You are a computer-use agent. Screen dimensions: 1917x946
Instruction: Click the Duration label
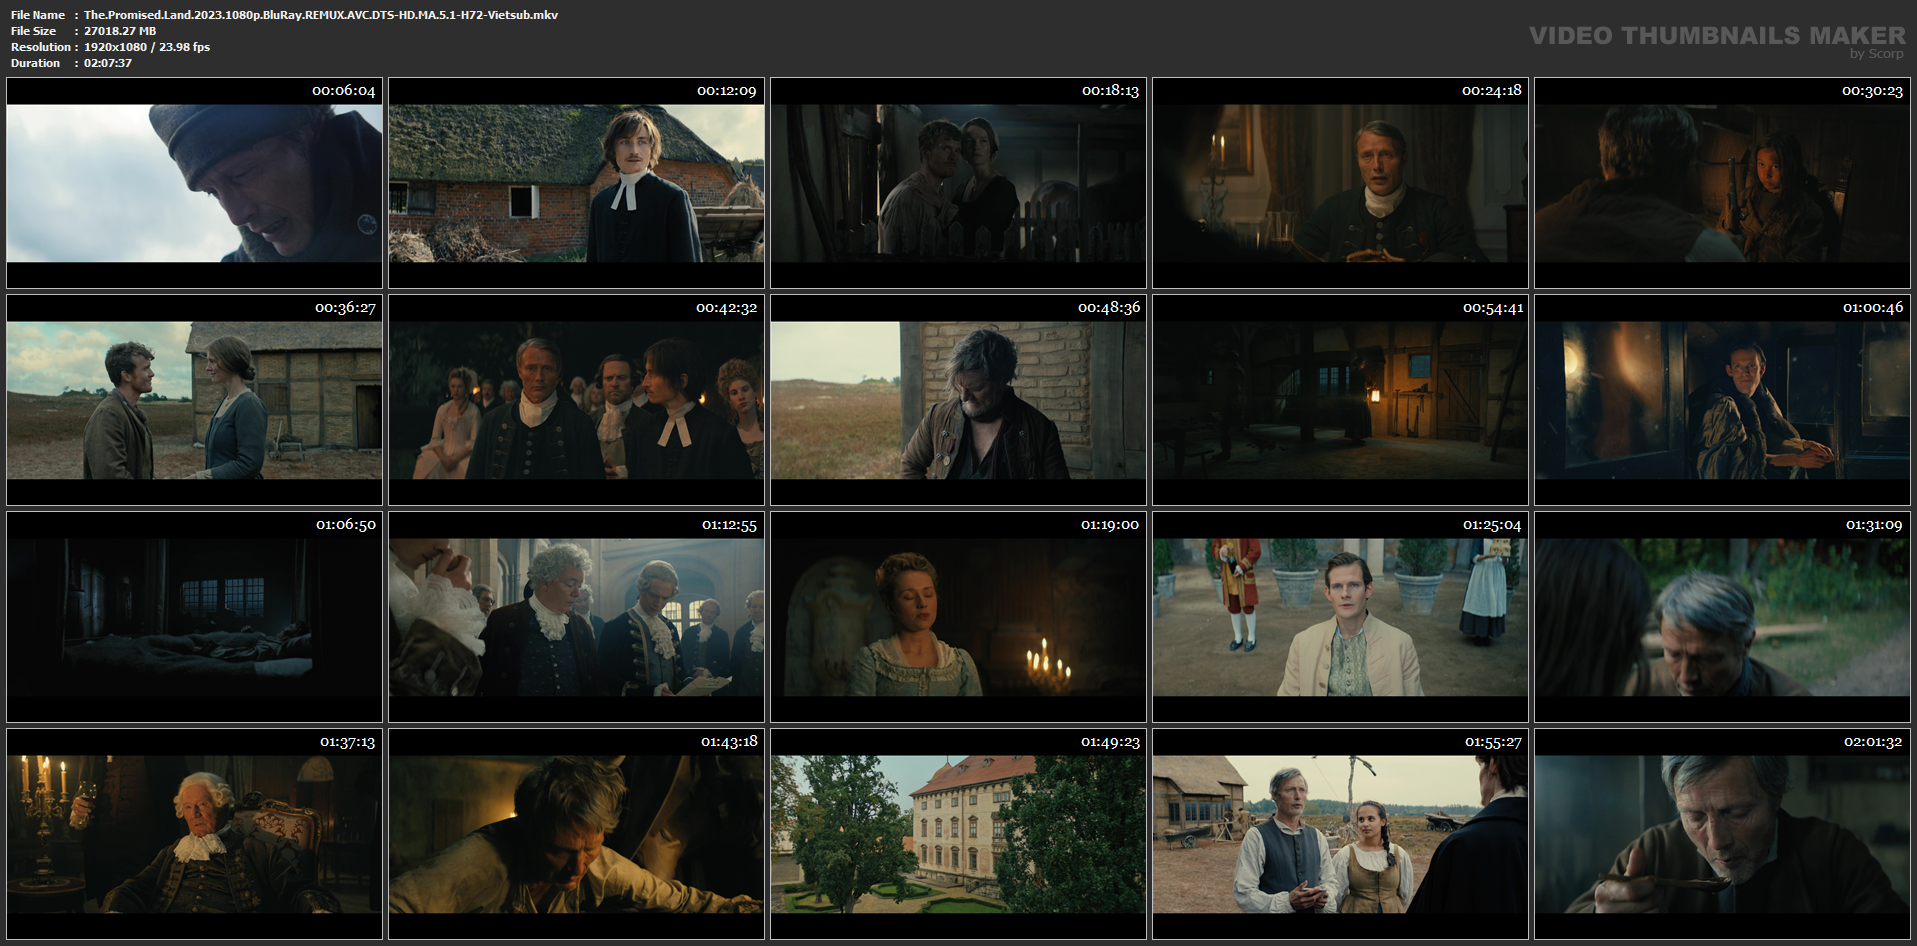pos(36,63)
